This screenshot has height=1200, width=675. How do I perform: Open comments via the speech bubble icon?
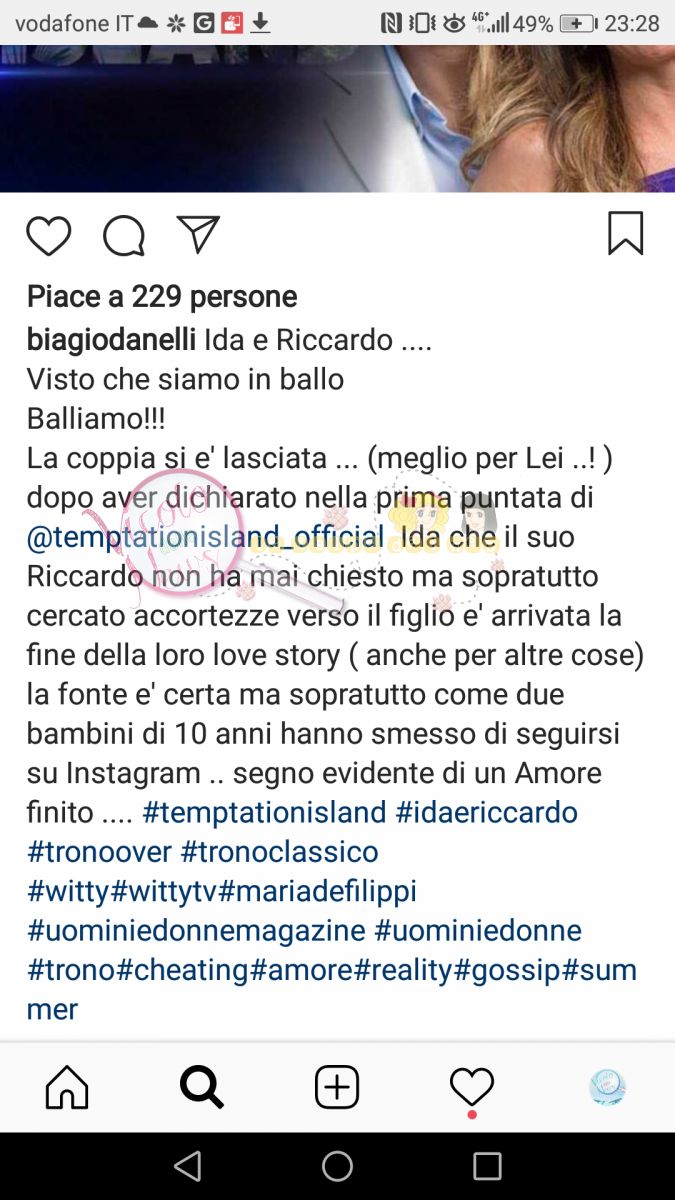124,236
